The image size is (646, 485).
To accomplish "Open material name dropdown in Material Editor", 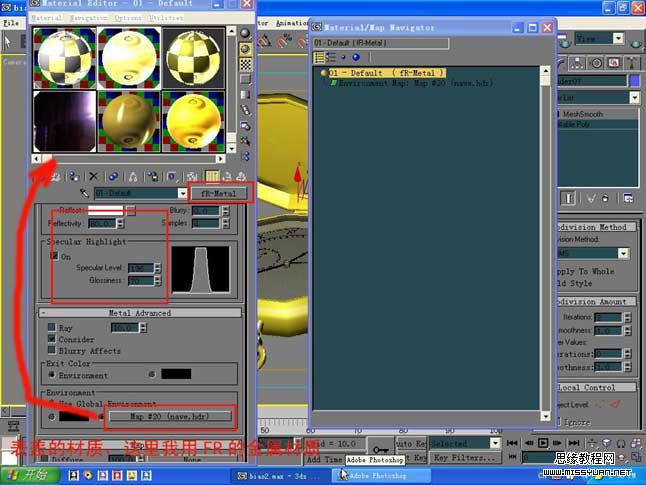I will coord(183,193).
